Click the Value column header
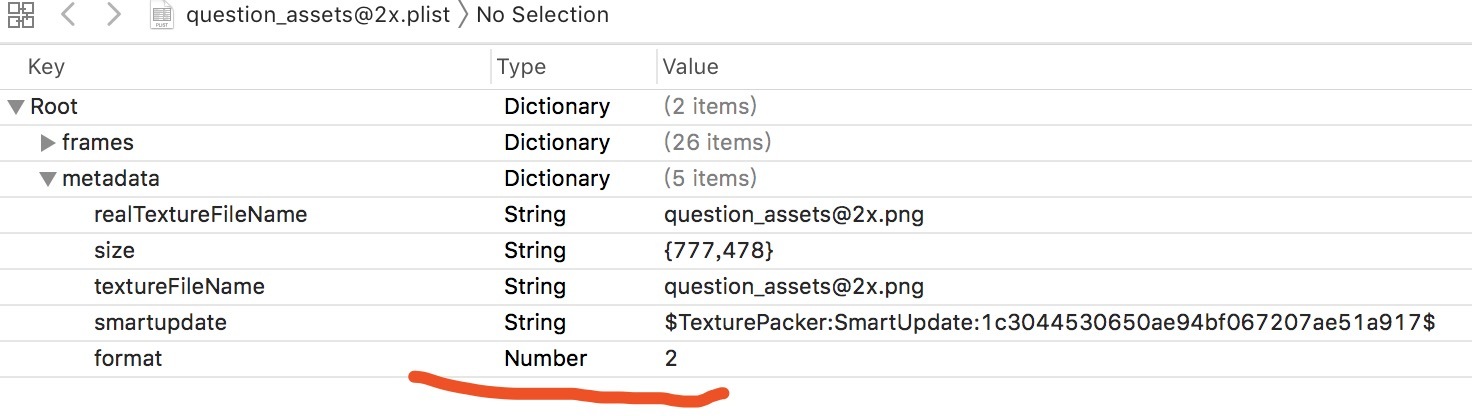This screenshot has height=416, width=1472. point(691,67)
